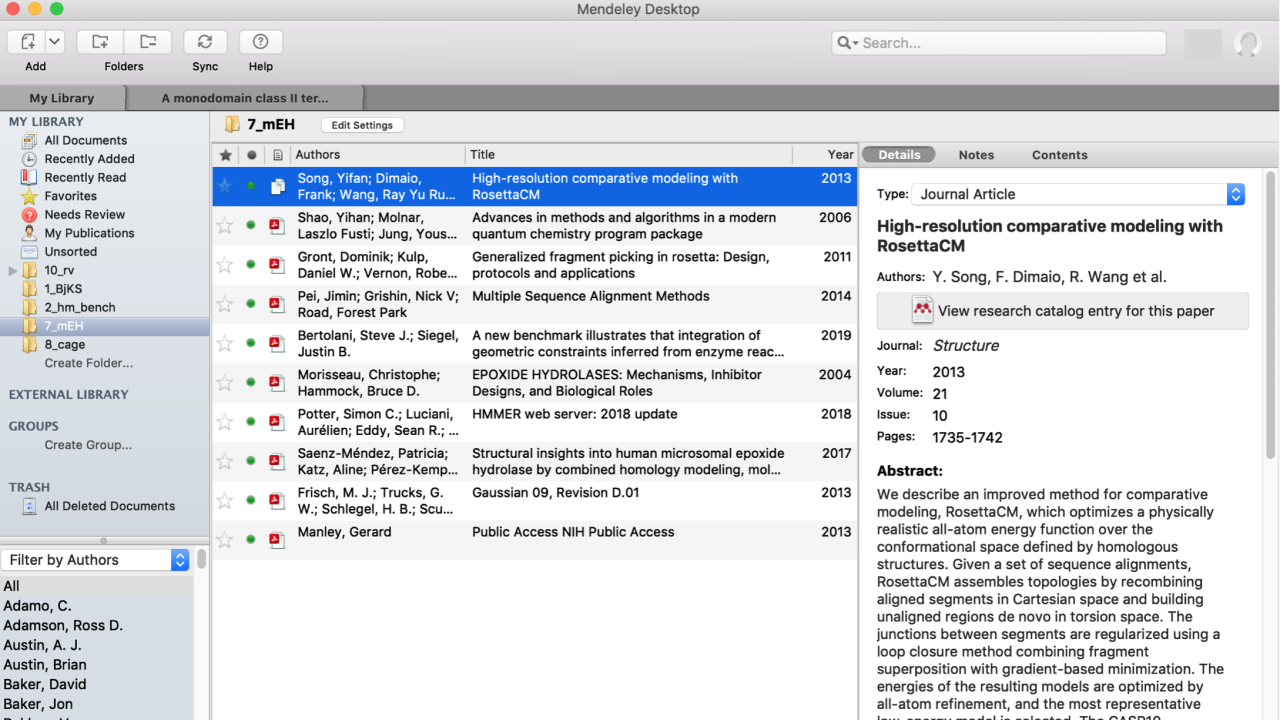The height and width of the screenshot is (720, 1280).
Task: Open PDF icon of Morisseau paper
Action: pyautogui.click(x=277, y=383)
